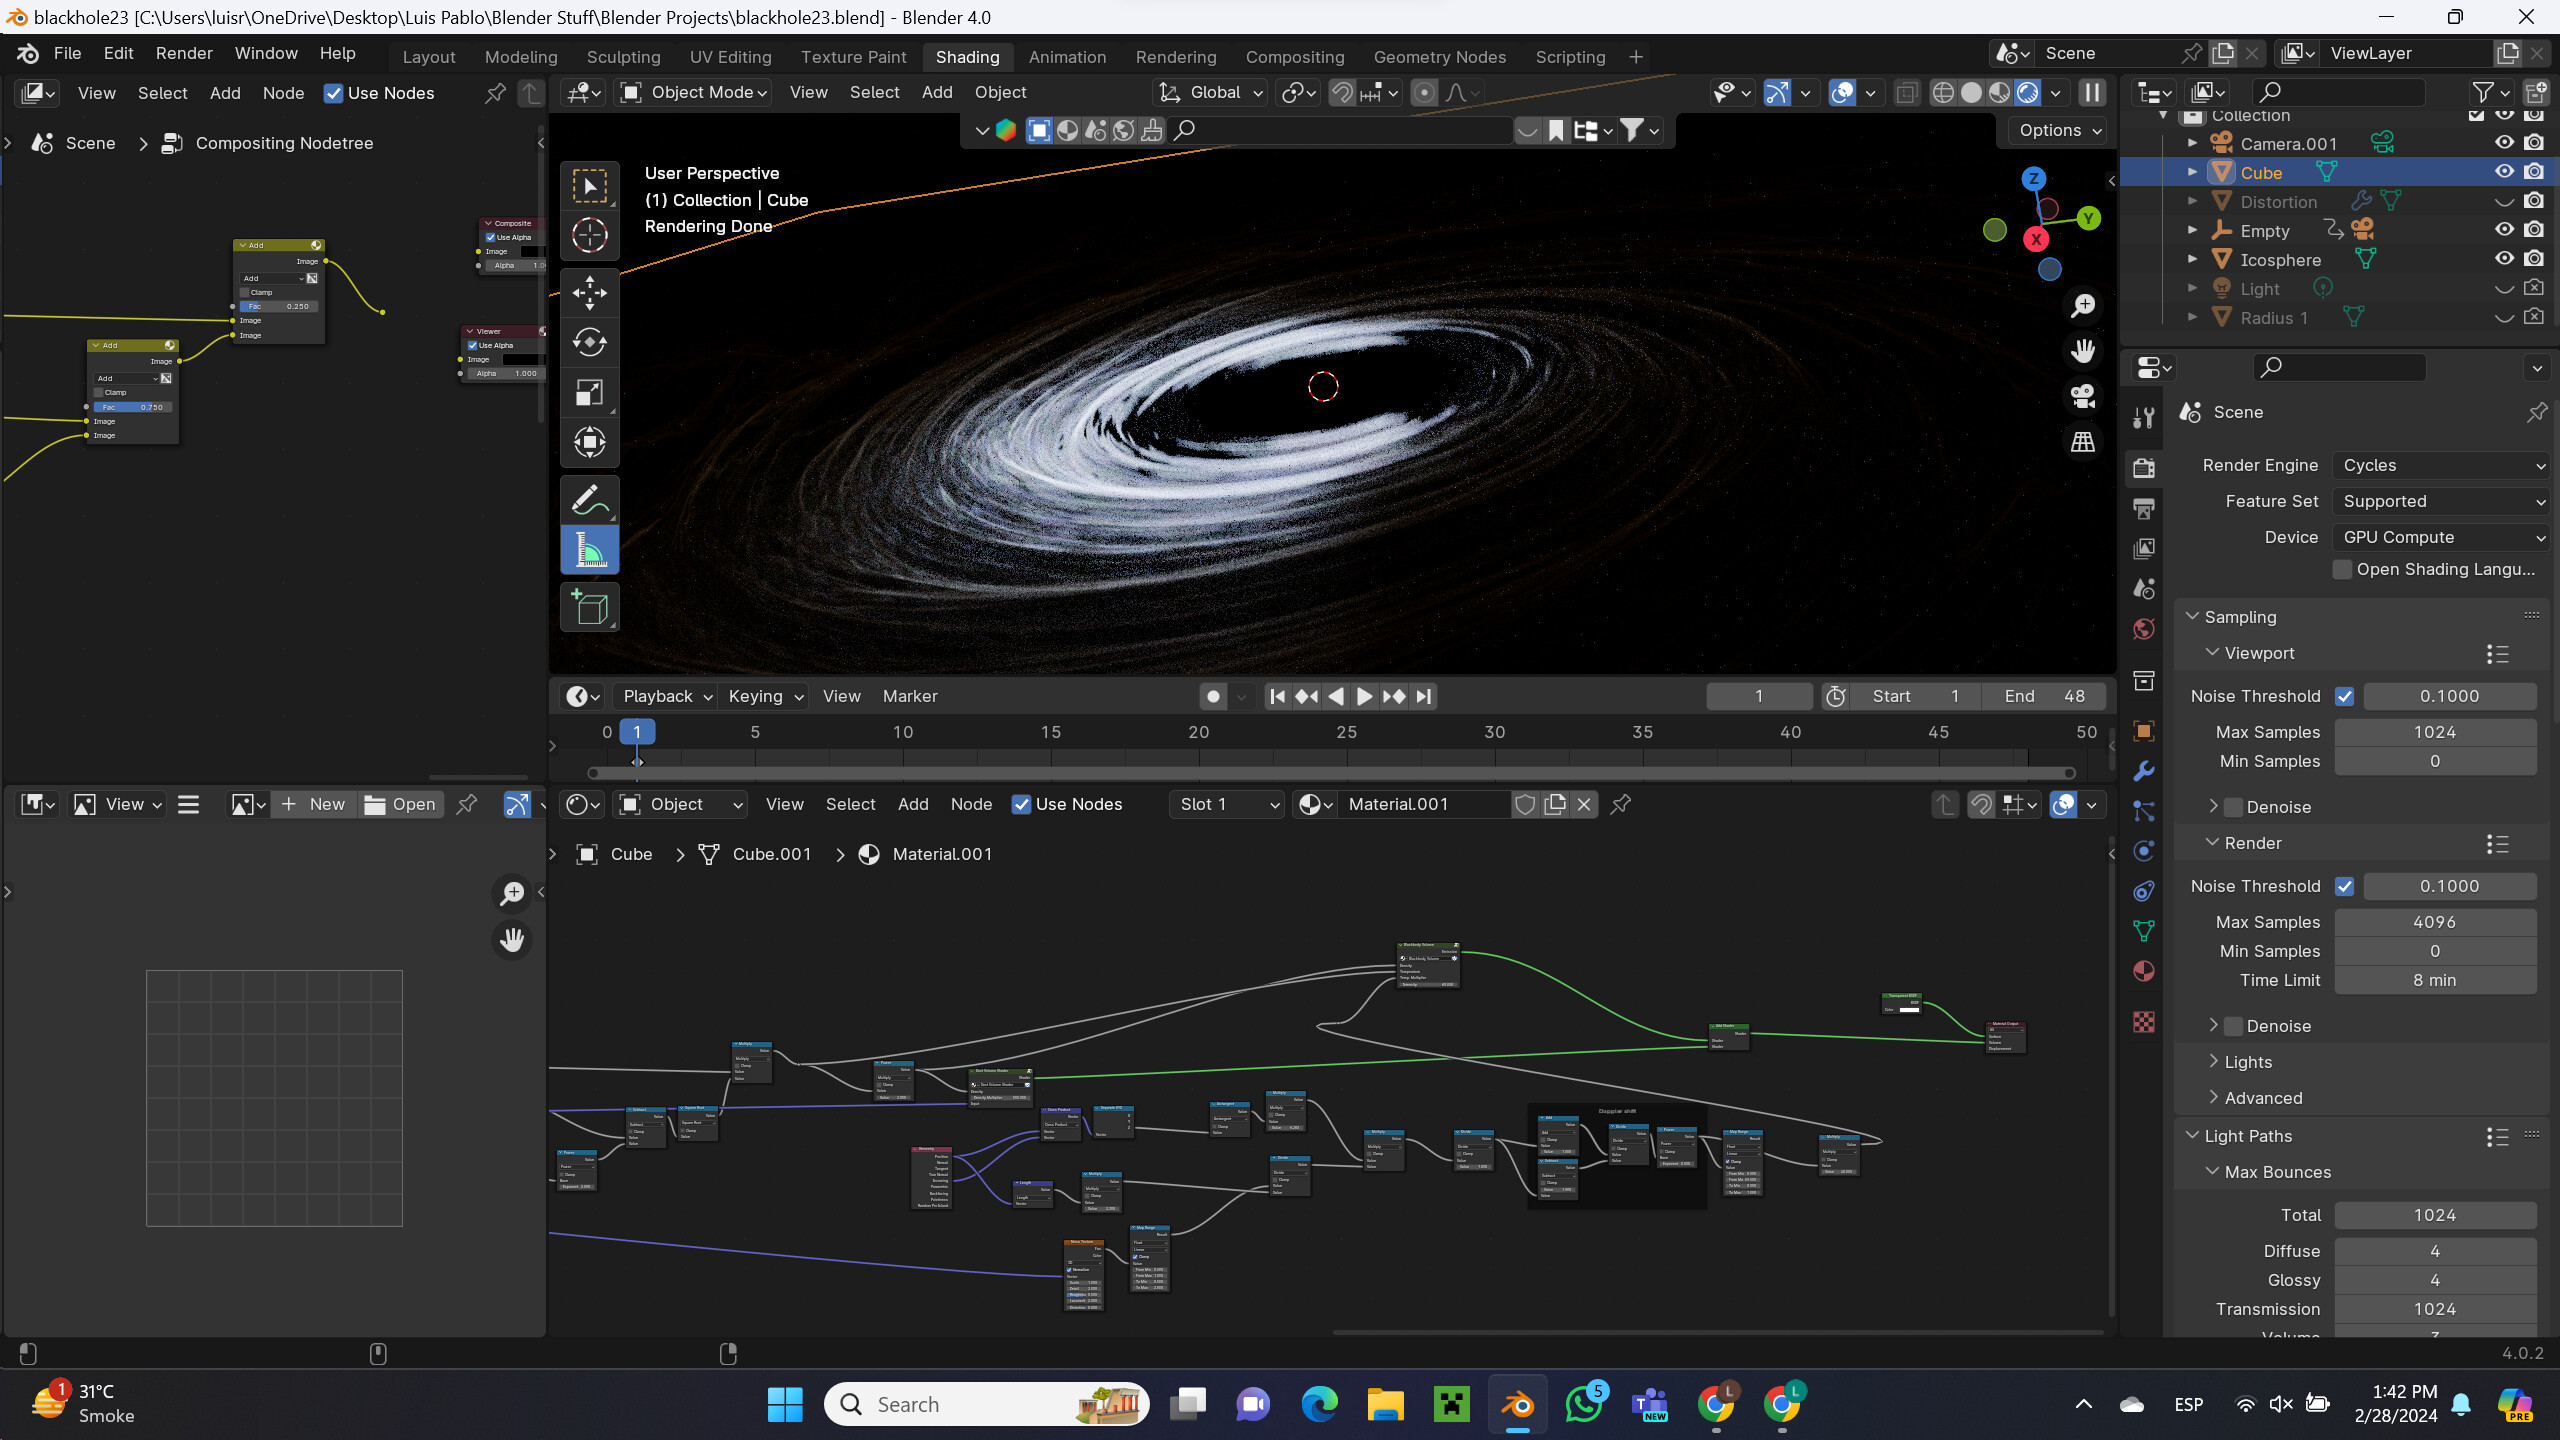Toggle Viewport Noise Threshold checkbox
Viewport: 2560px width, 1440px height.
(x=2344, y=696)
